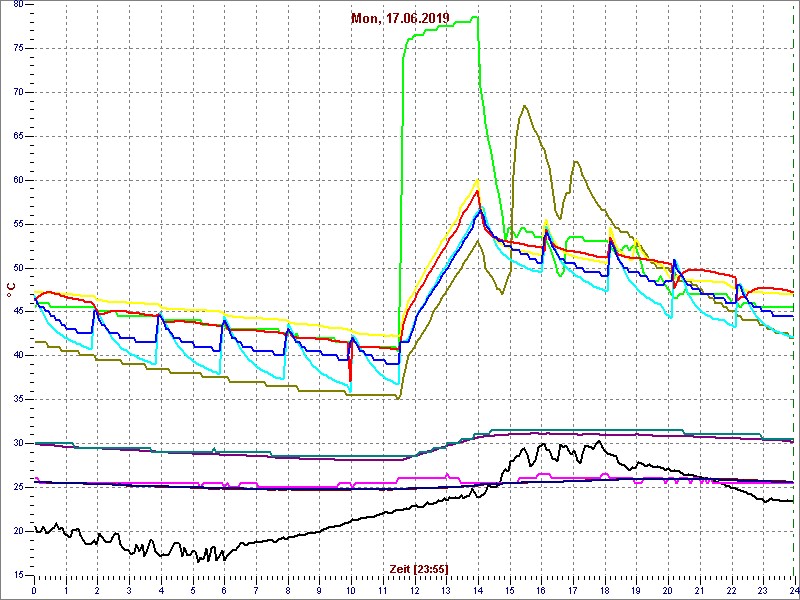Select the 15 value on the temperature axis
The image size is (800, 600).
(x=17, y=575)
